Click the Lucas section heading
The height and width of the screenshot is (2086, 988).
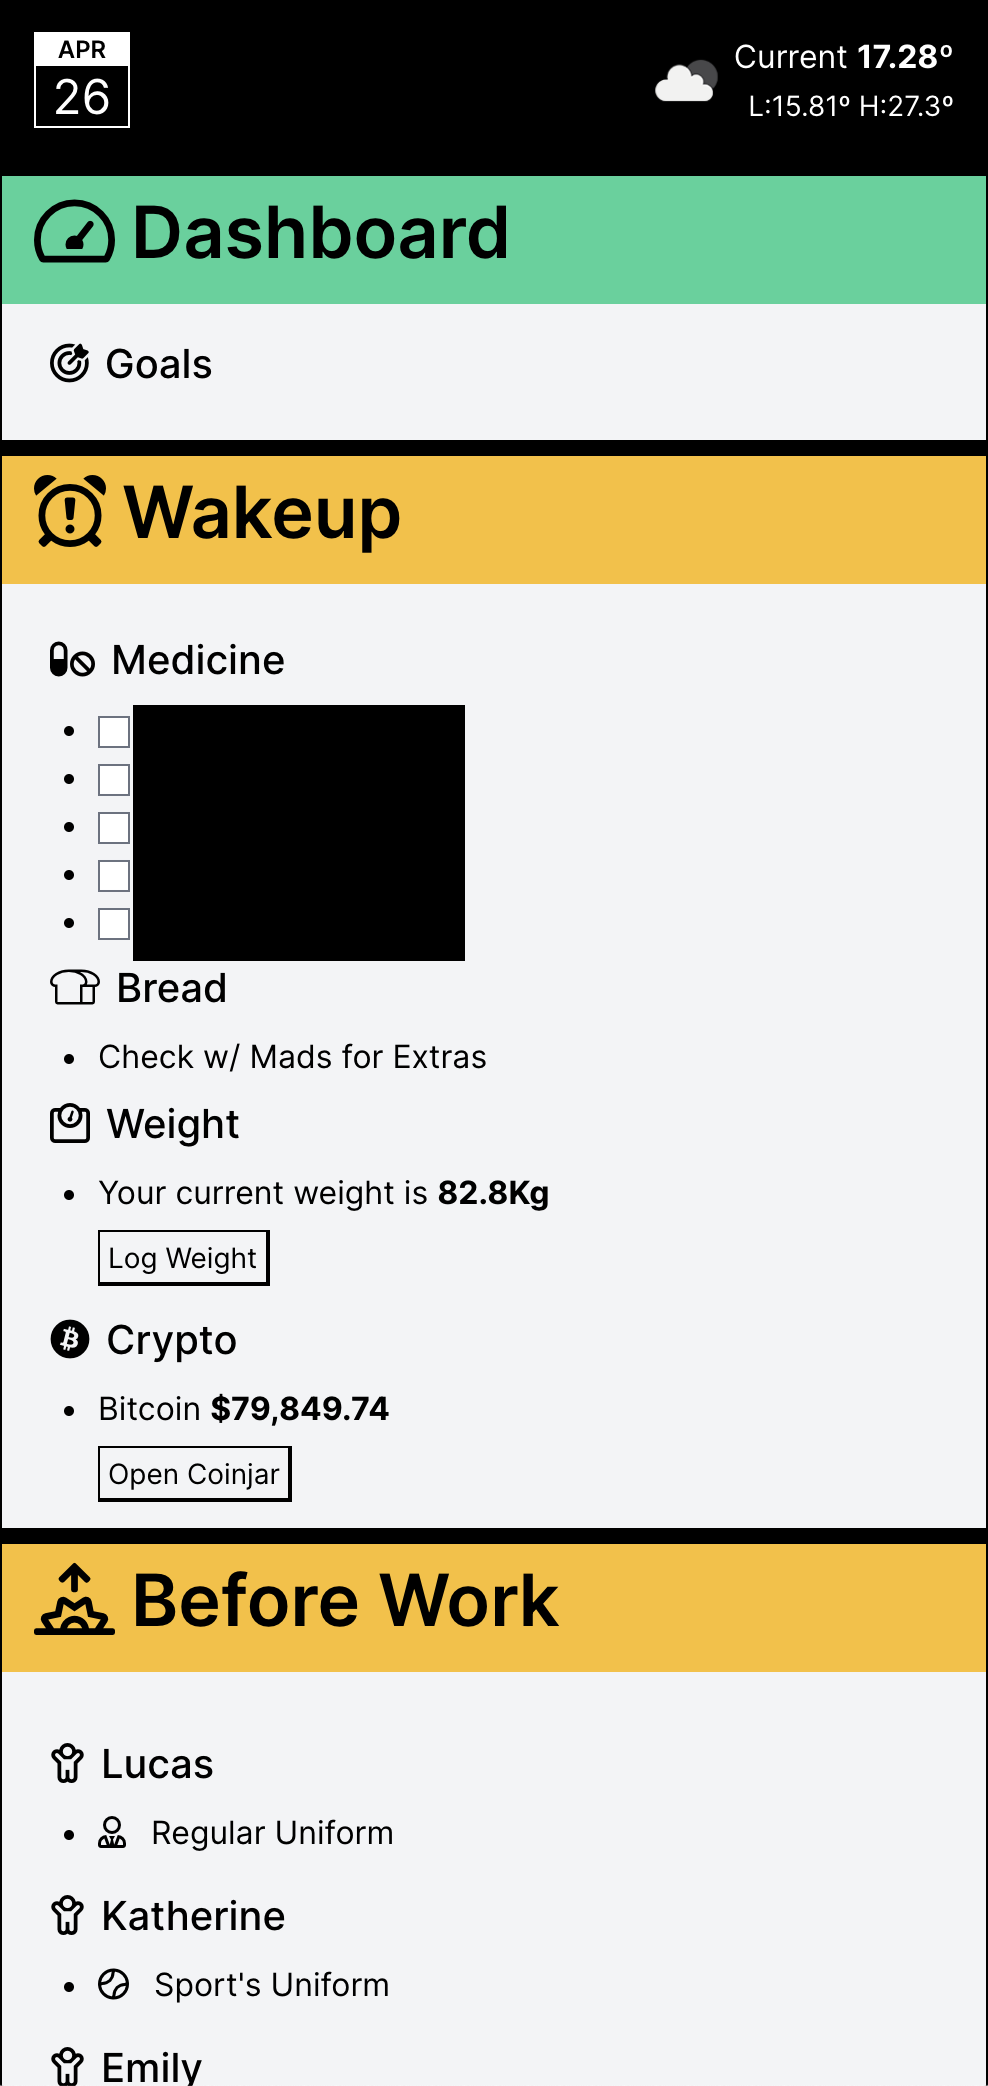point(157,1764)
